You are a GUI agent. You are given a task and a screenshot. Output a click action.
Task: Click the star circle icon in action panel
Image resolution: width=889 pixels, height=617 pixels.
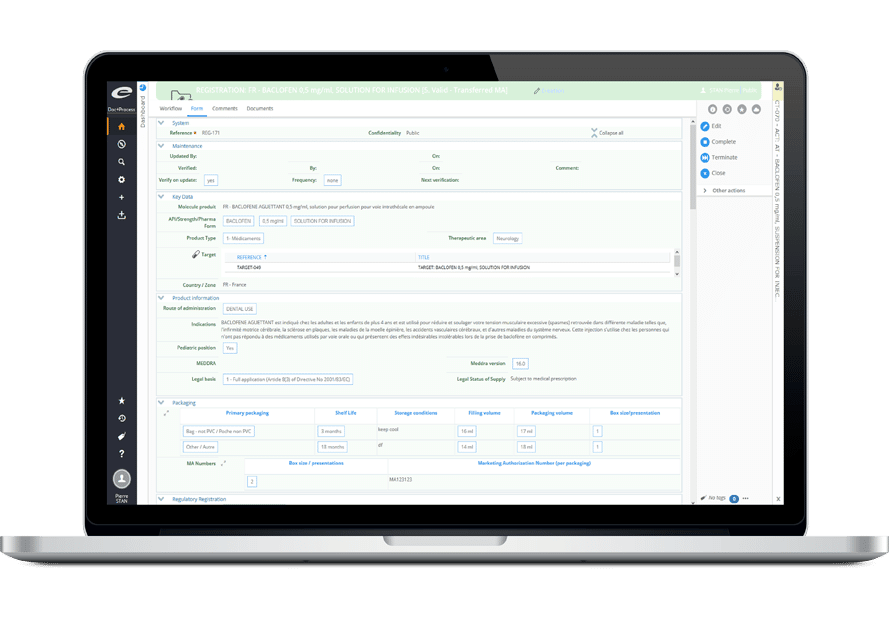(742, 109)
